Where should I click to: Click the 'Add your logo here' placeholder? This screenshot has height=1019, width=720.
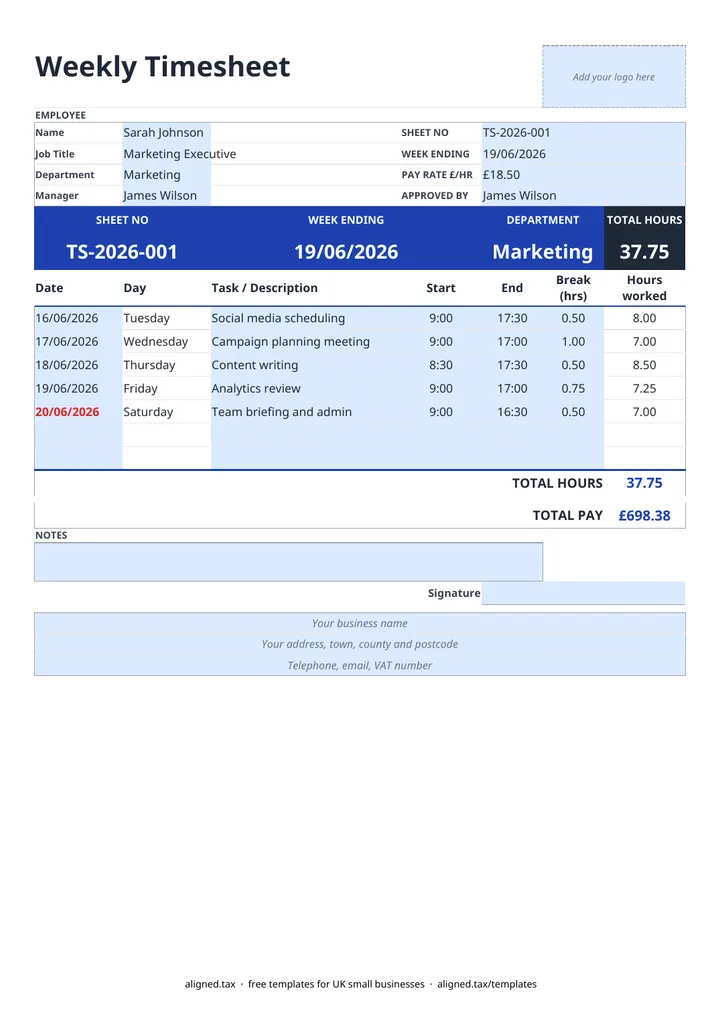[x=613, y=77]
